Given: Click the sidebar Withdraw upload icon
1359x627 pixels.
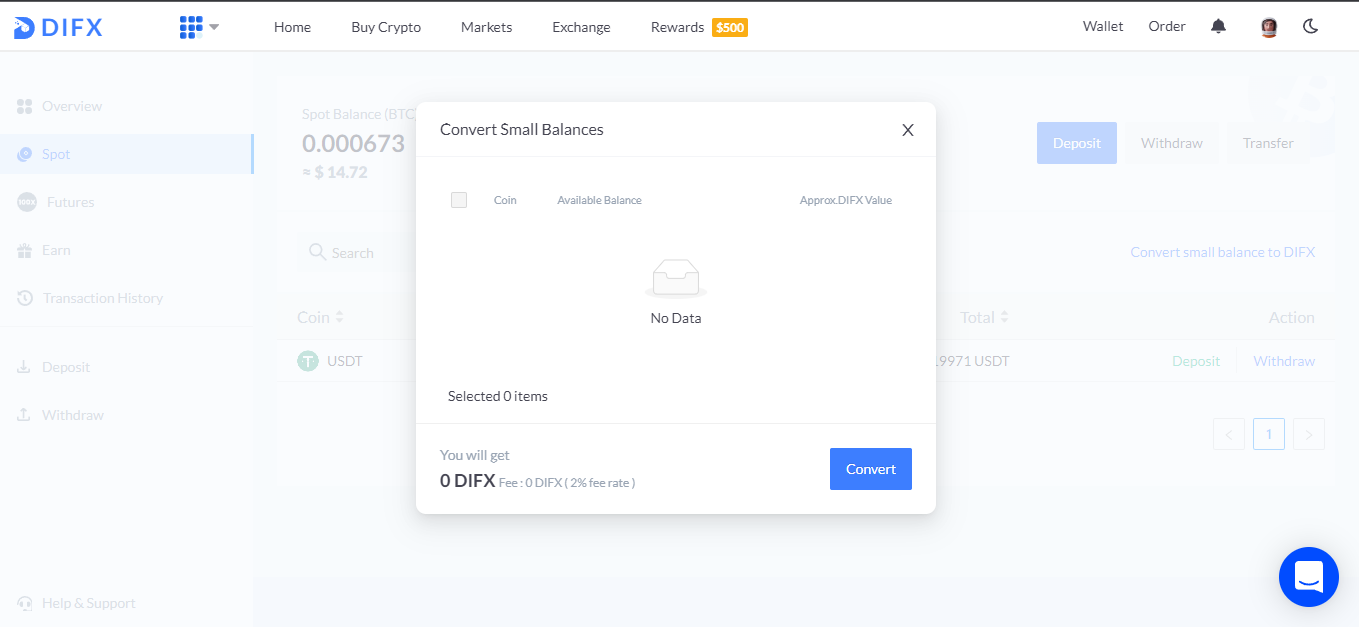Looking at the screenshot, I should (x=24, y=415).
